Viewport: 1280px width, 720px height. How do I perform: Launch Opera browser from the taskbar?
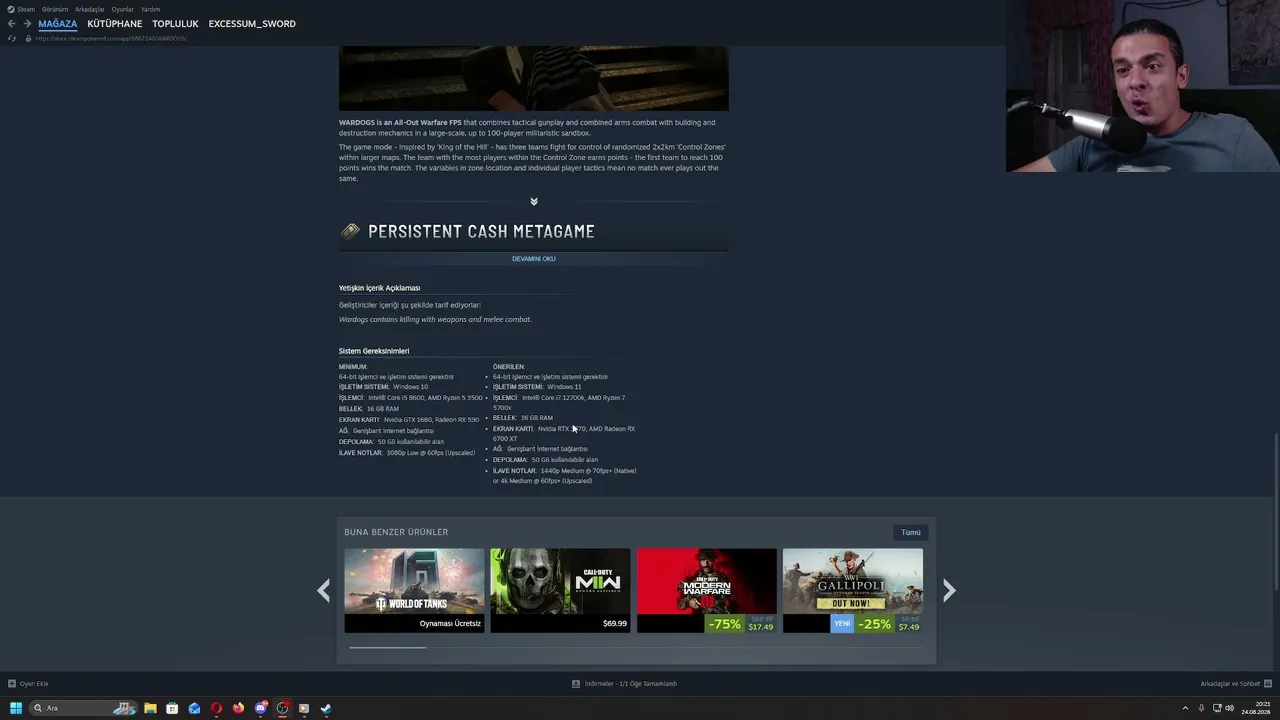tap(216, 708)
